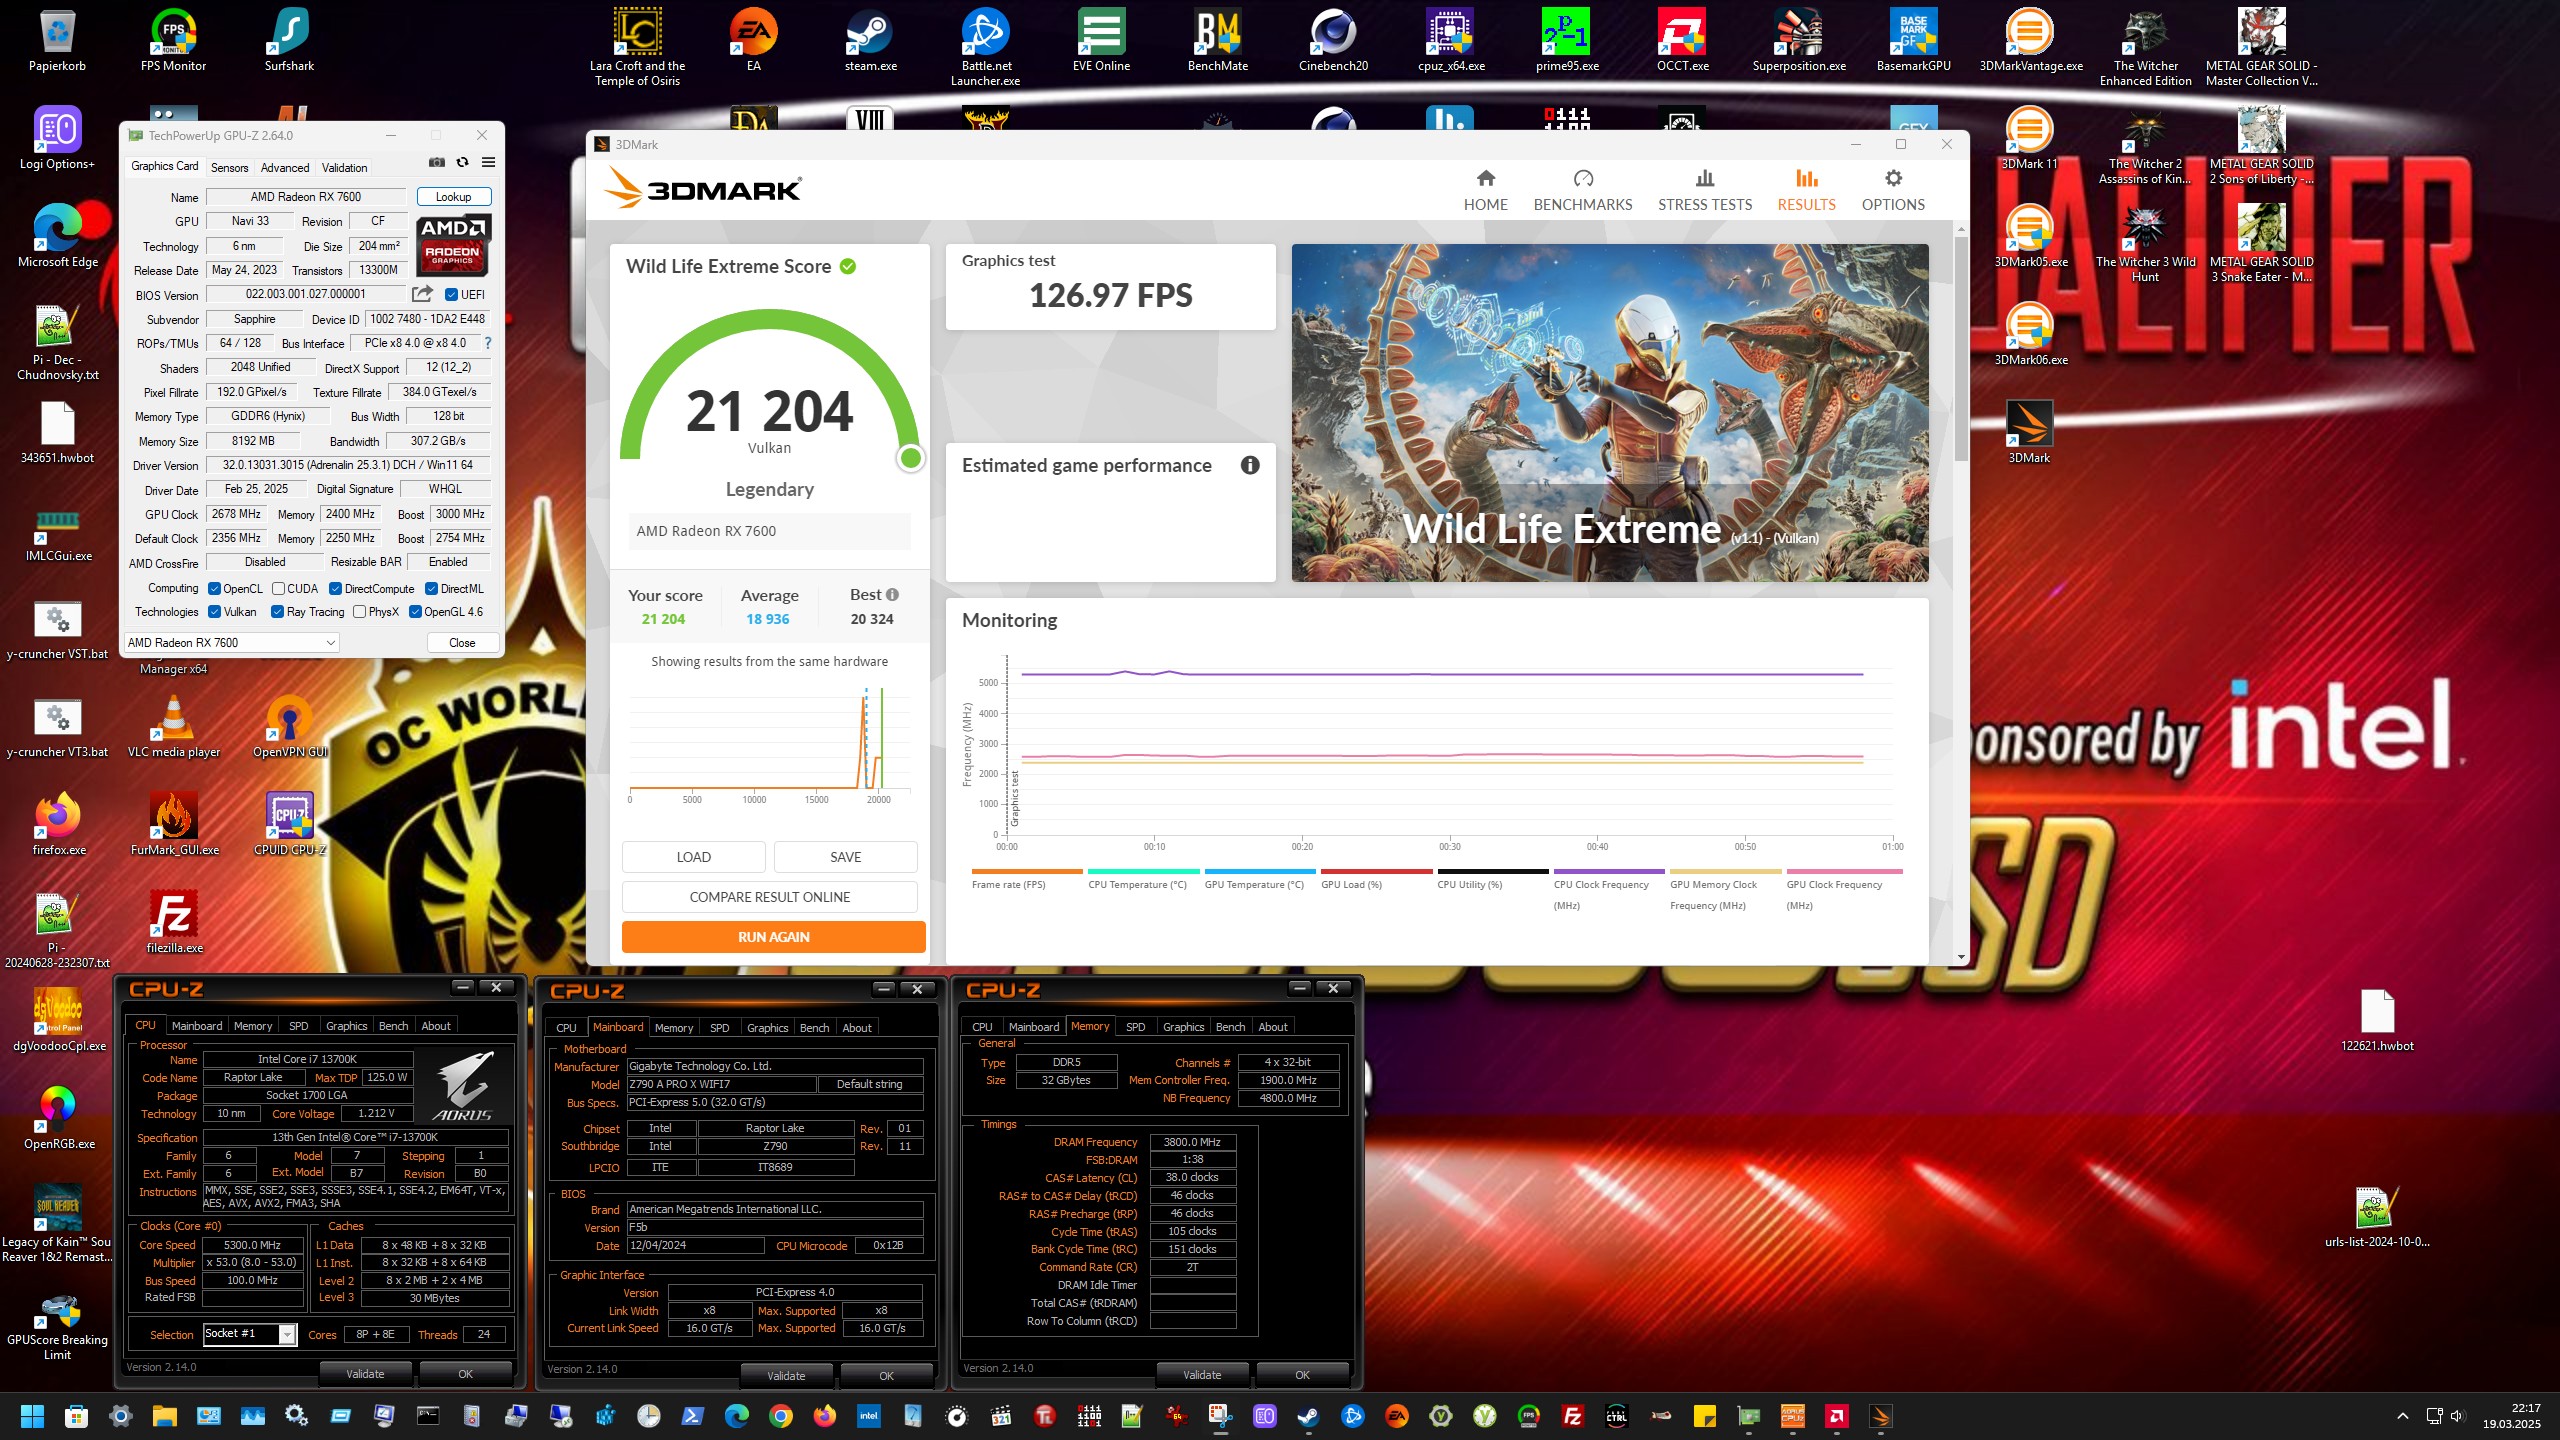Viewport: 2560px width, 1440px height.
Task: Open BenchMate desktop icon
Action: tap(1217, 40)
